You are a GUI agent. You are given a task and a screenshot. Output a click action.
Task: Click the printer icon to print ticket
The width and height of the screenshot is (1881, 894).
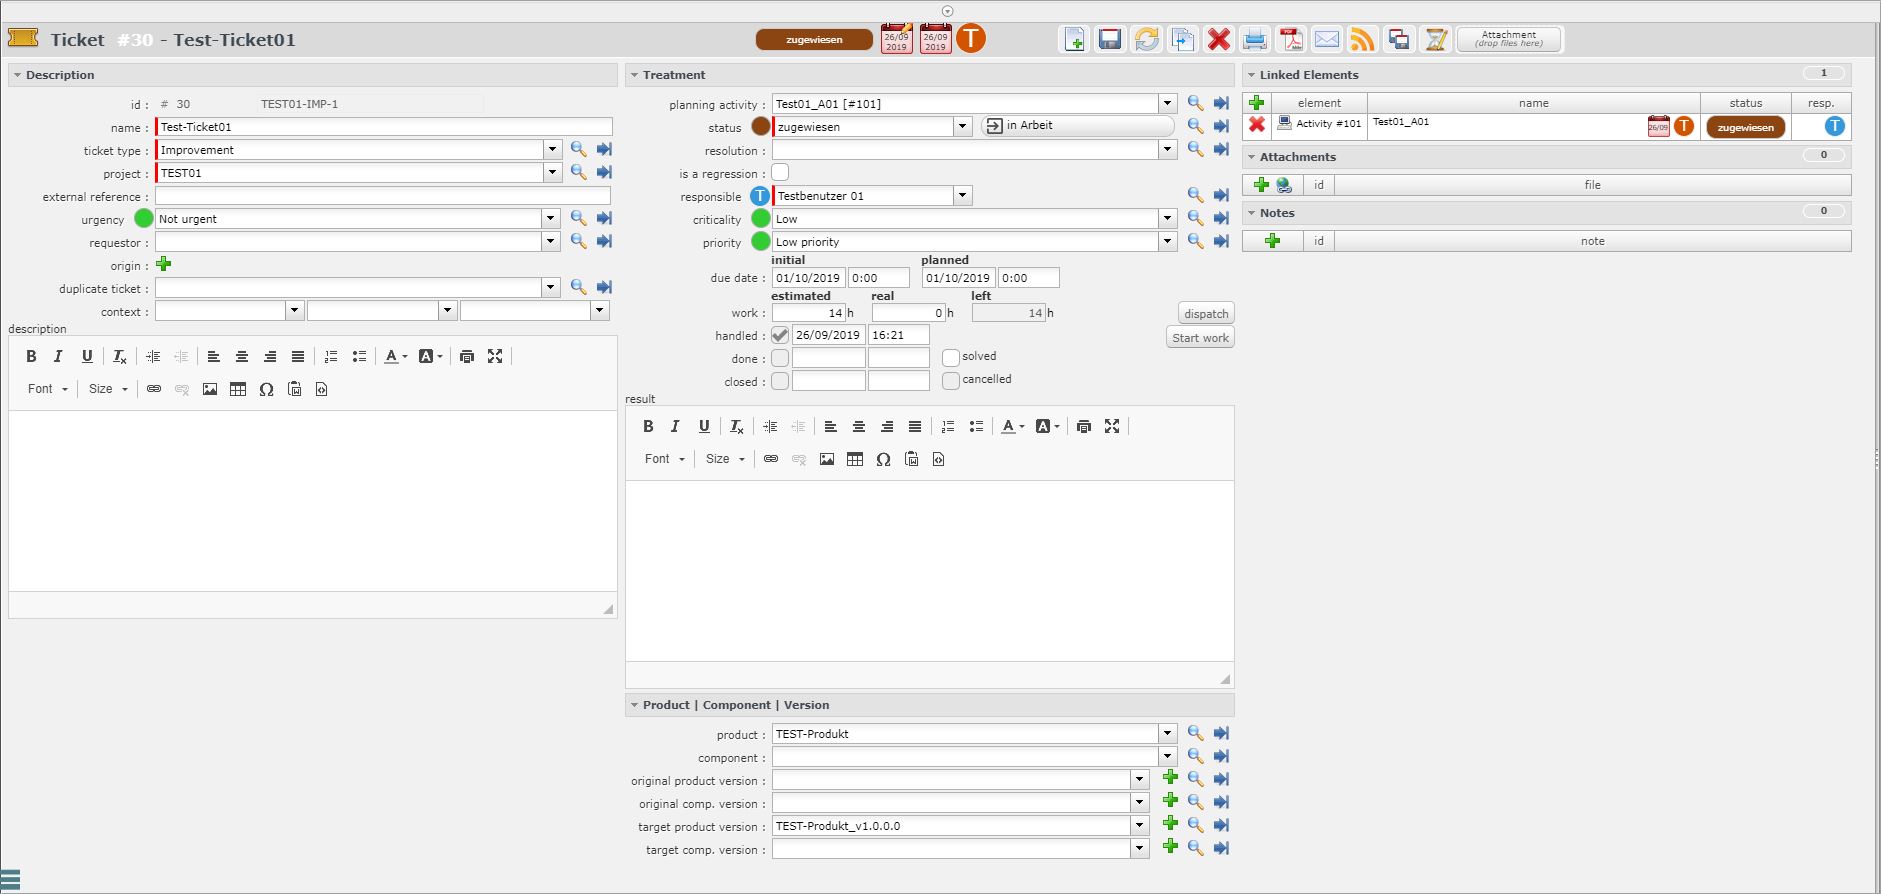click(1254, 40)
